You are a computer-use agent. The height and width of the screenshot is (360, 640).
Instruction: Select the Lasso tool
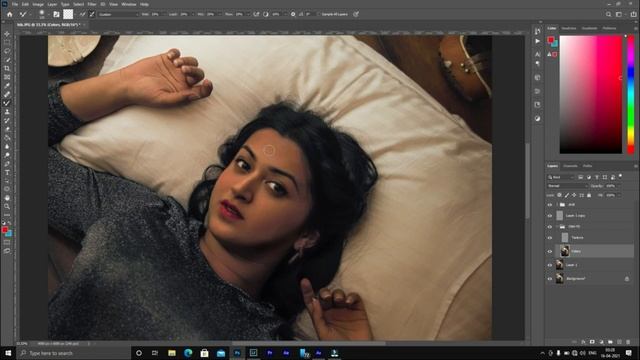[x=7, y=51]
